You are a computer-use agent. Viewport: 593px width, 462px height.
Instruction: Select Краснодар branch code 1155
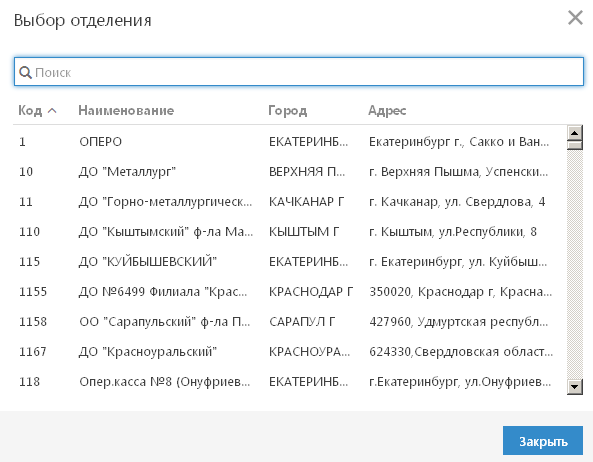coord(290,291)
